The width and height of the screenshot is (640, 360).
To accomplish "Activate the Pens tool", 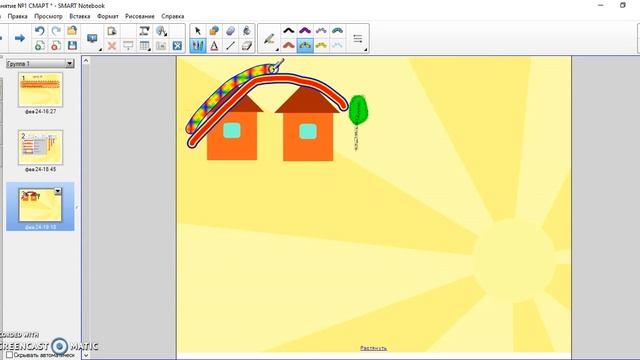I will click(198, 46).
